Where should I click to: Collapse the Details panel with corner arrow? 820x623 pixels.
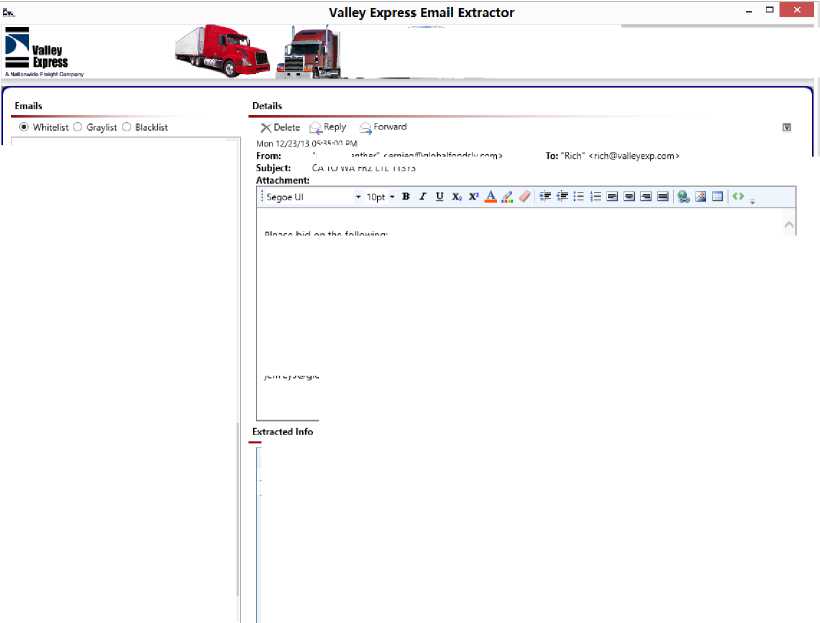(x=787, y=128)
